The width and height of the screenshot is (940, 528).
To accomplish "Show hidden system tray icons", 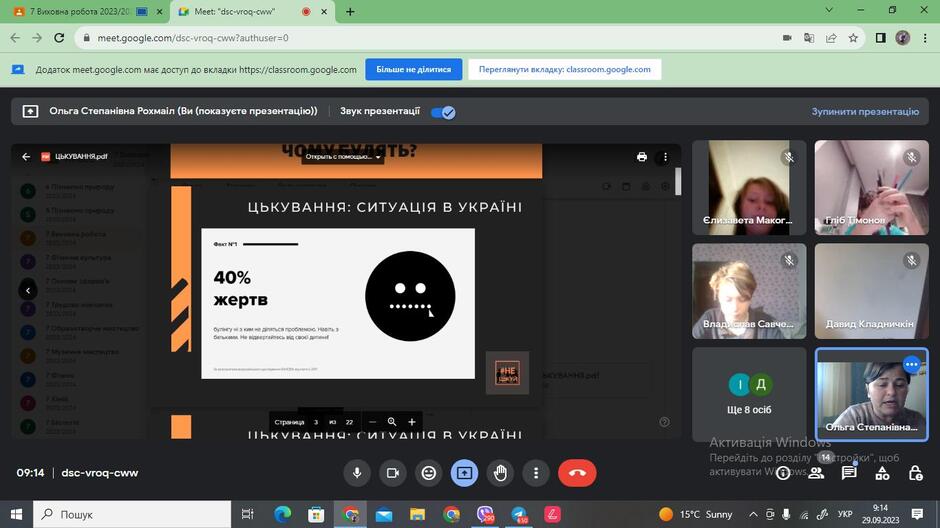I will (753, 514).
